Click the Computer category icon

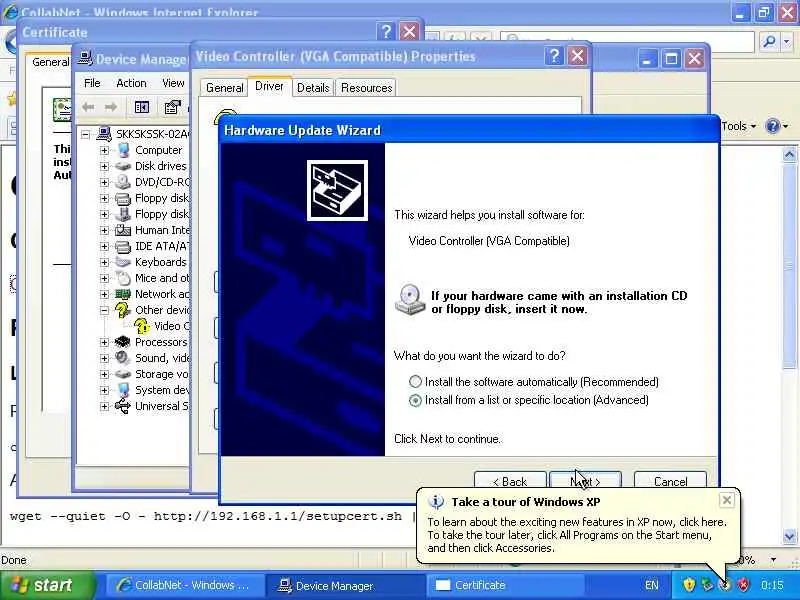click(x=123, y=150)
